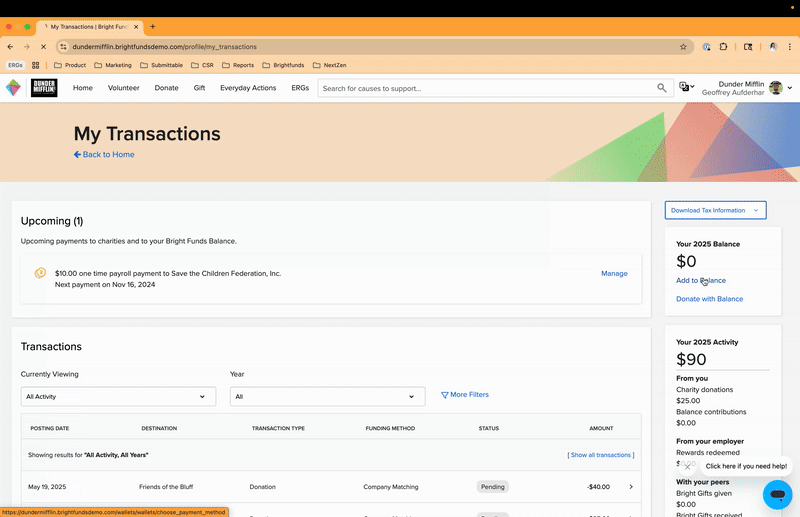Go Back to Home link
The image size is (800, 517).
tap(104, 154)
